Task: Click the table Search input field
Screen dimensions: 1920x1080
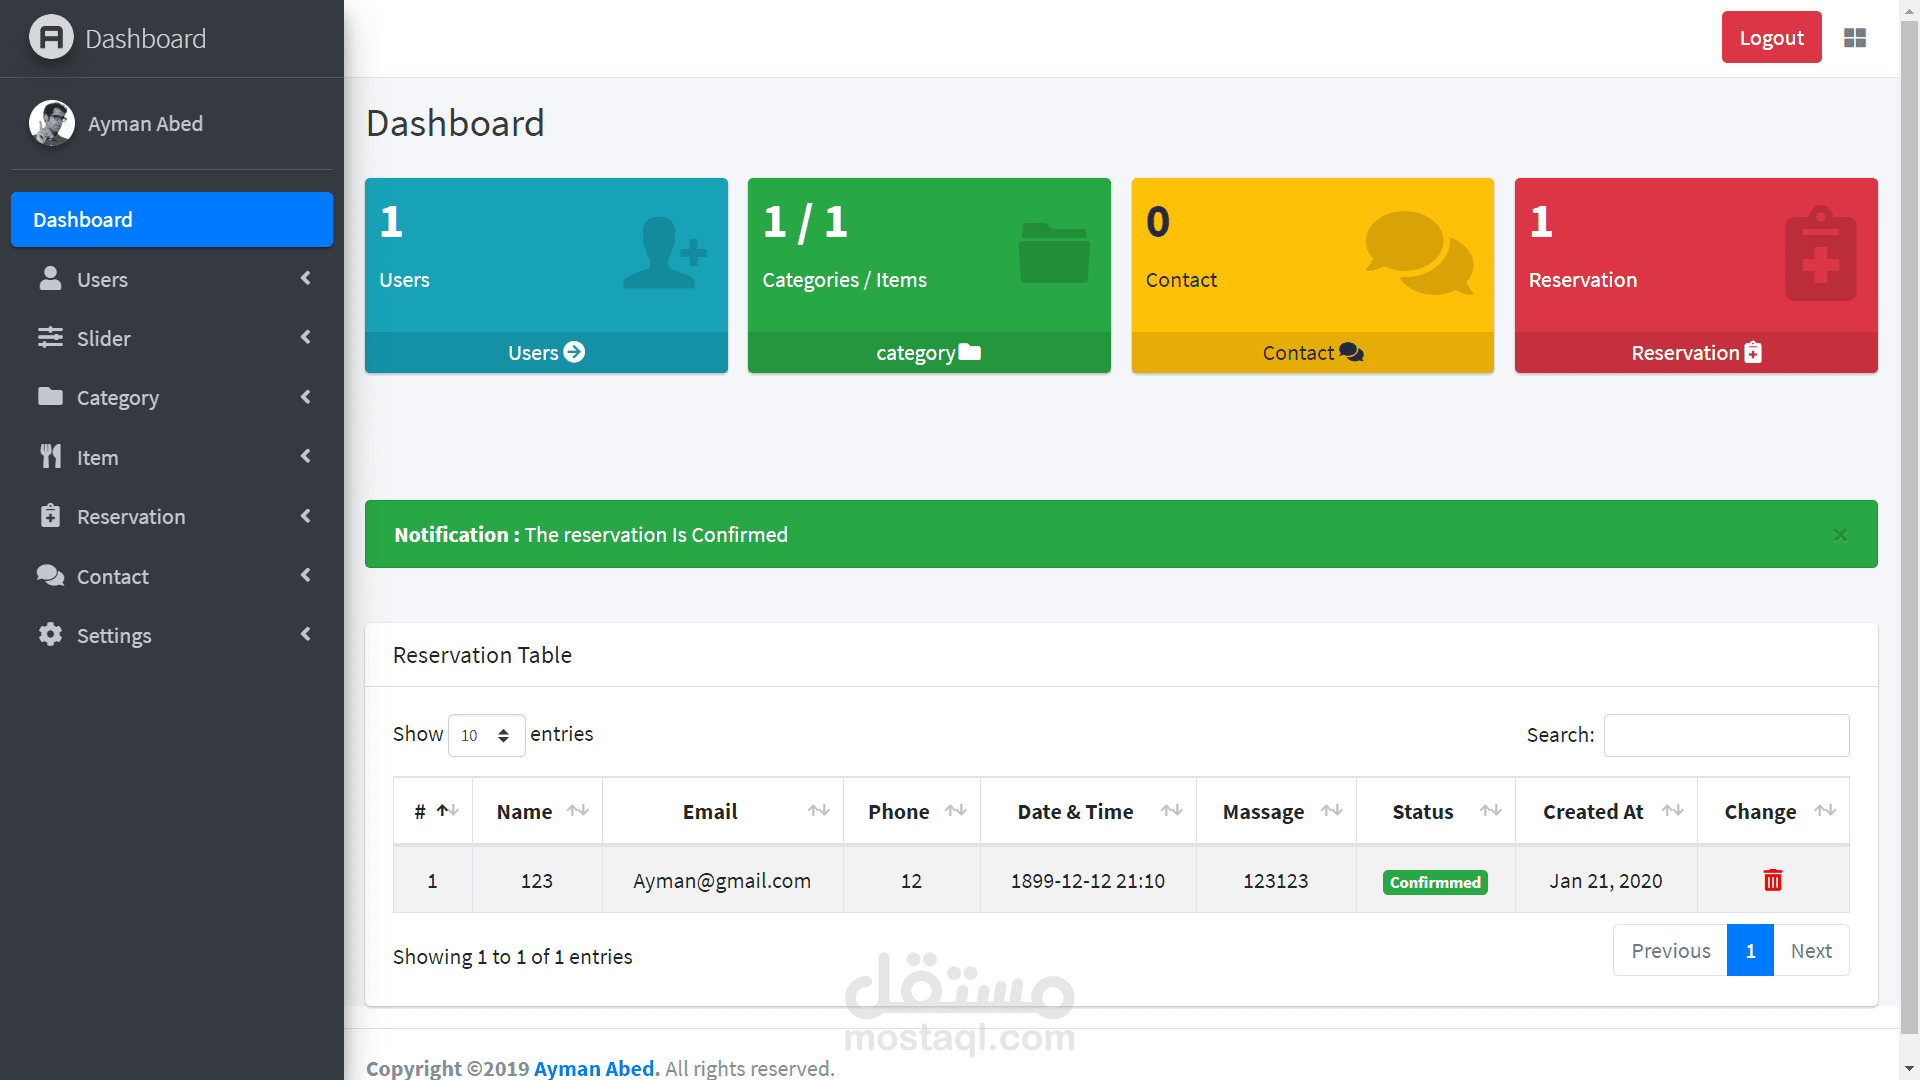Action: [1726, 735]
